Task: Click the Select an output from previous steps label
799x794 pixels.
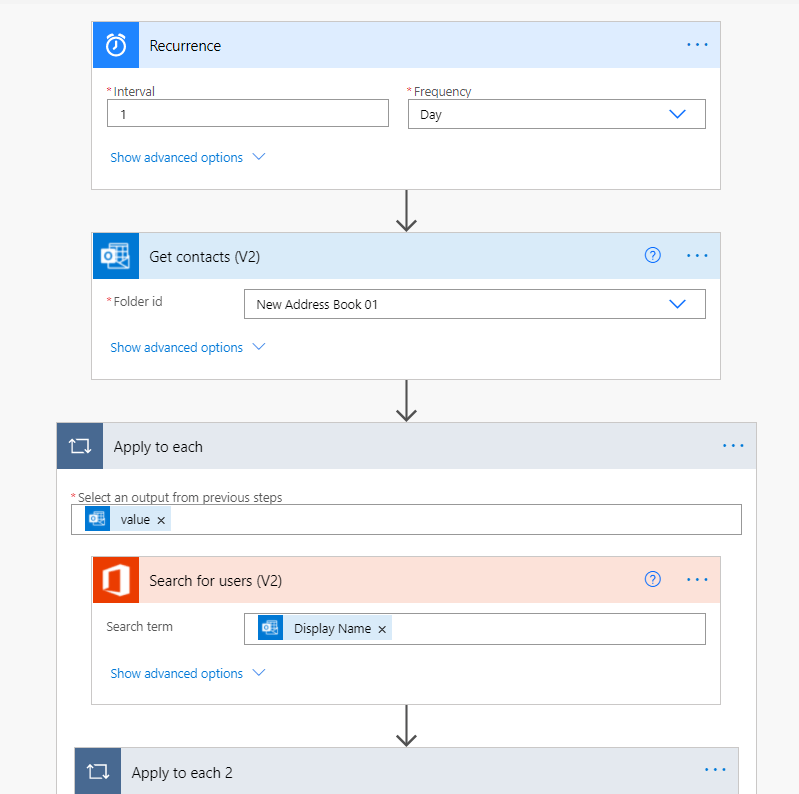Action: (x=180, y=497)
